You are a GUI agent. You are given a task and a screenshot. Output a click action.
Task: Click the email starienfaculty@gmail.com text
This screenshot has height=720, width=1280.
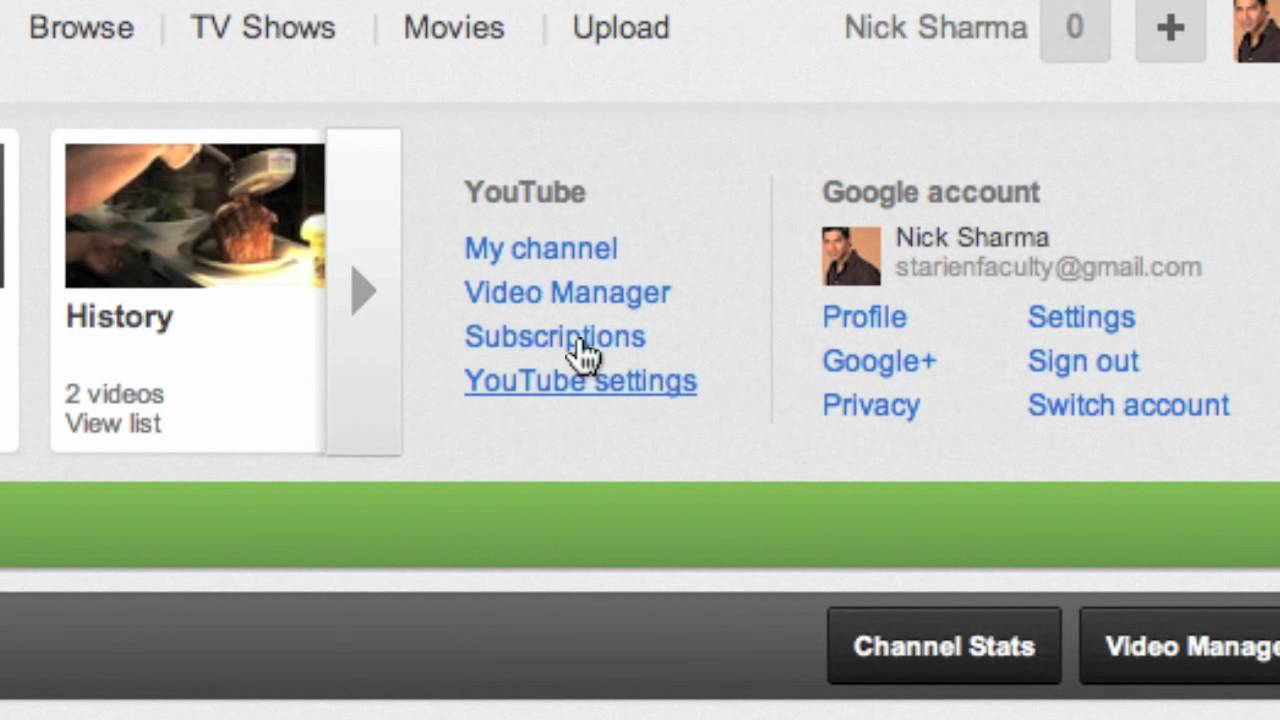[x=1048, y=268]
